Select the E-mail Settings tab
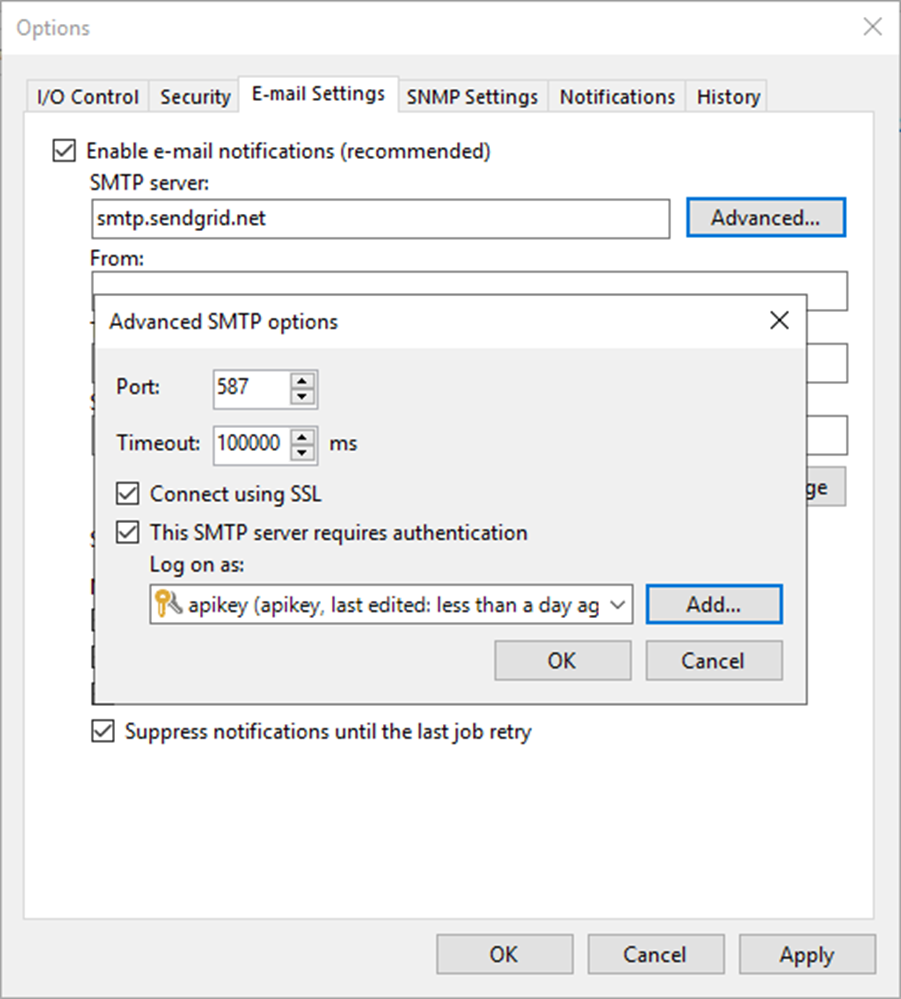This screenshot has width=901, height=999. pyautogui.click(x=318, y=94)
